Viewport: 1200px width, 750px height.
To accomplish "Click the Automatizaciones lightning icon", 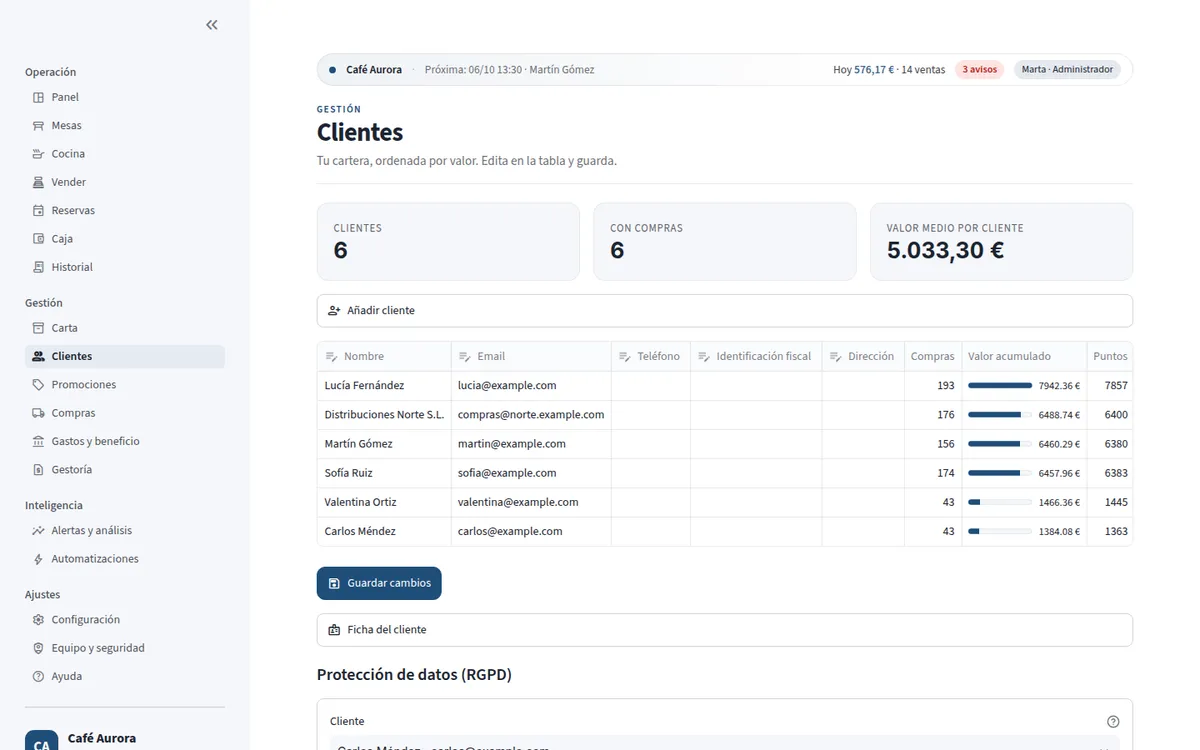I will (x=38, y=559).
